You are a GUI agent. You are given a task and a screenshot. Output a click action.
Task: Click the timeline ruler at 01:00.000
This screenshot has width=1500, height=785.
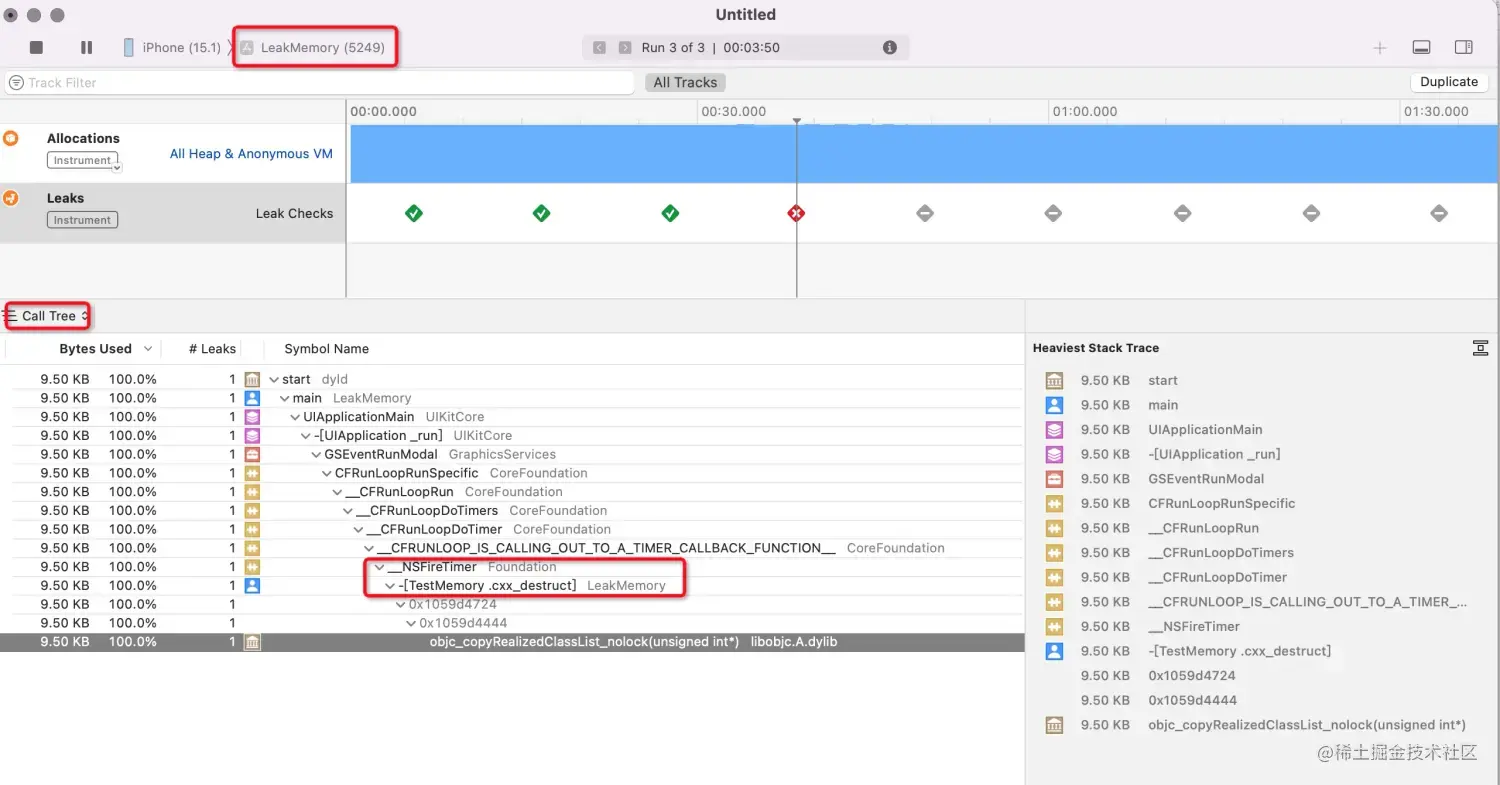[1085, 112]
